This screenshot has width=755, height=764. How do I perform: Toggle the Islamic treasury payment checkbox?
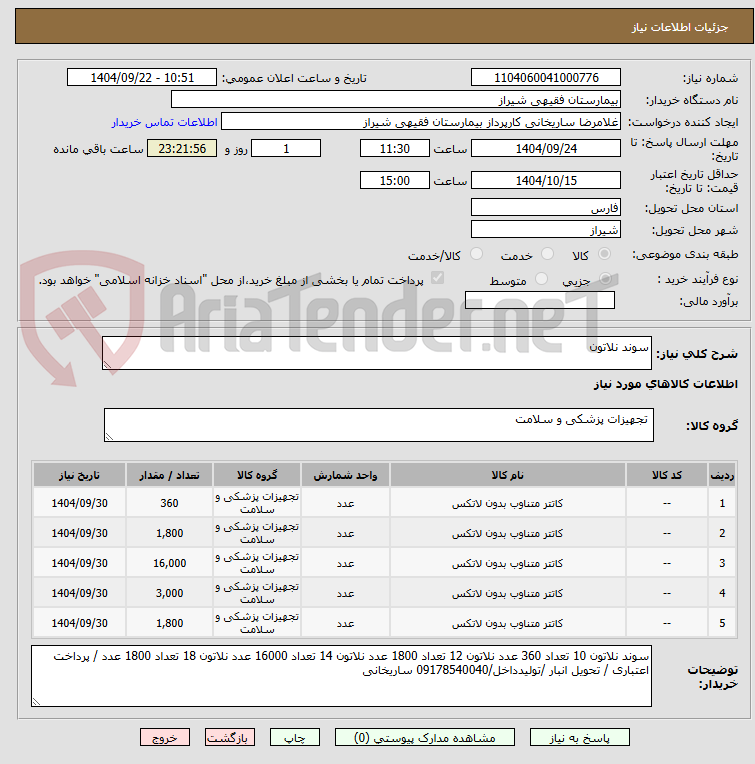[437, 278]
